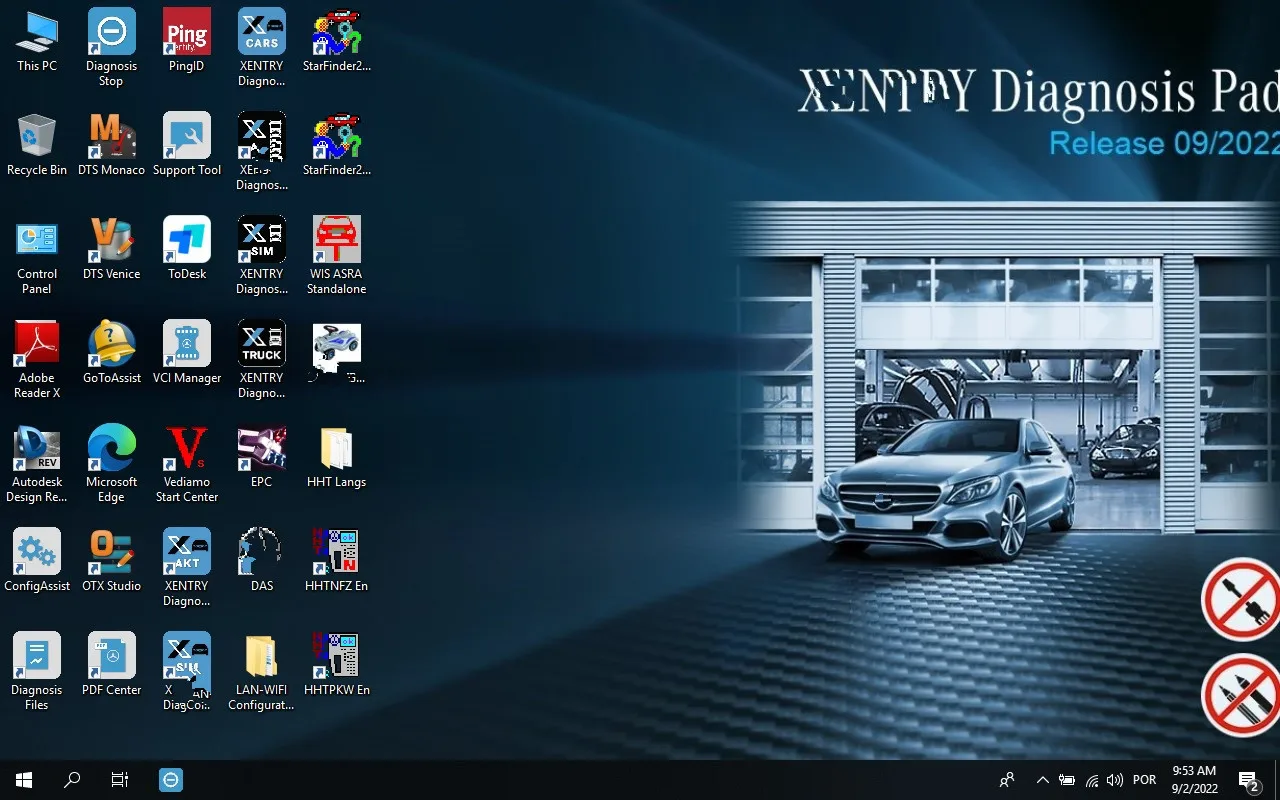The image size is (1280, 800).
Task: Open the notification center in taskbar
Action: coord(1248,780)
